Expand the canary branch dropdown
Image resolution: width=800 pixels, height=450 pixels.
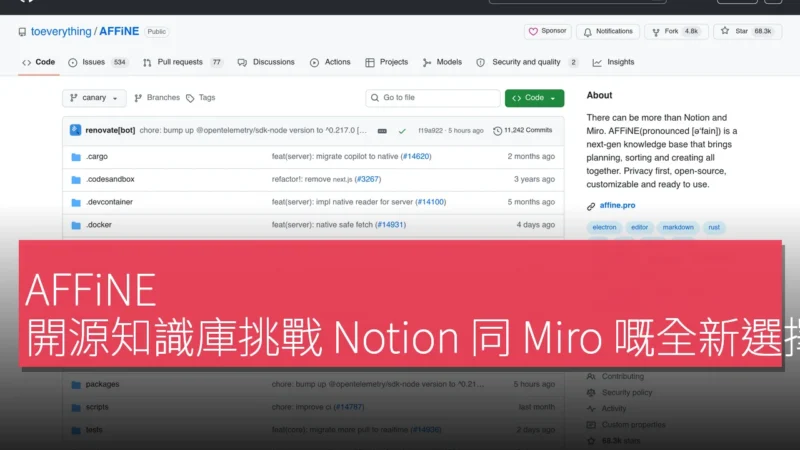click(94, 98)
